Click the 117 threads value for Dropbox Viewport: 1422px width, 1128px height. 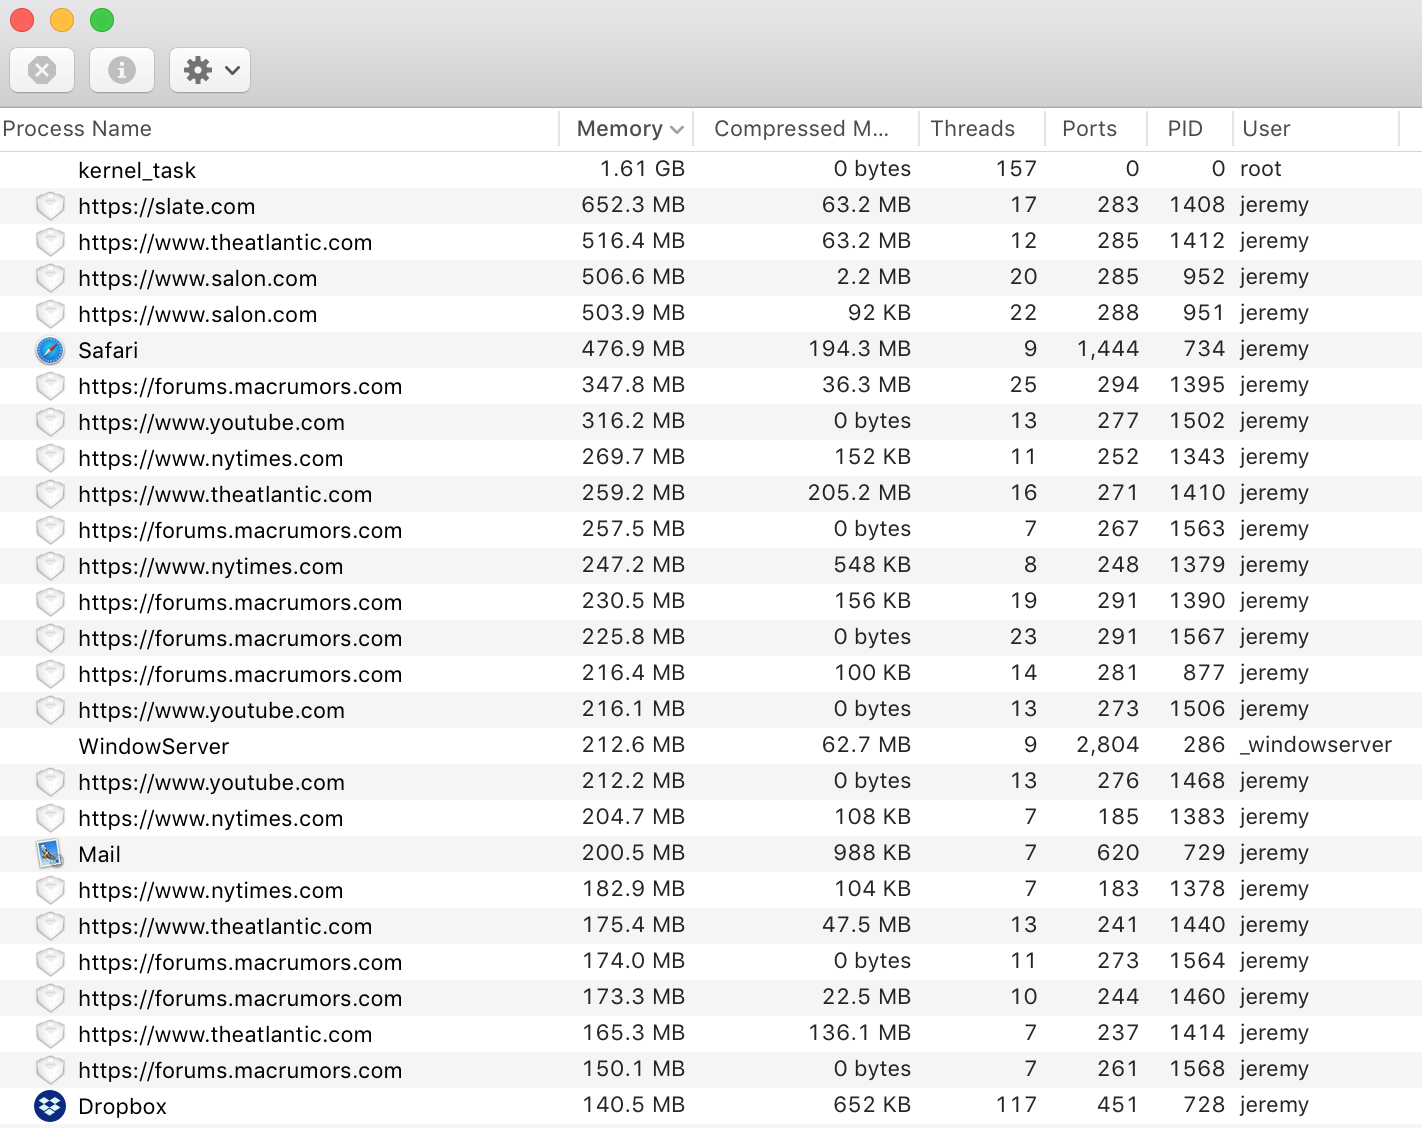pos(1017,1104)
